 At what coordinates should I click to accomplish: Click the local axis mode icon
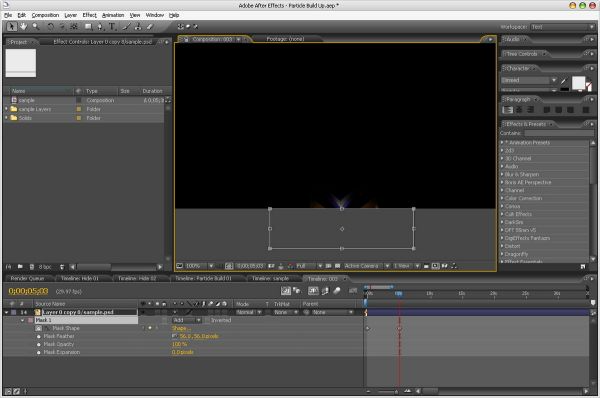click(181, 26)
